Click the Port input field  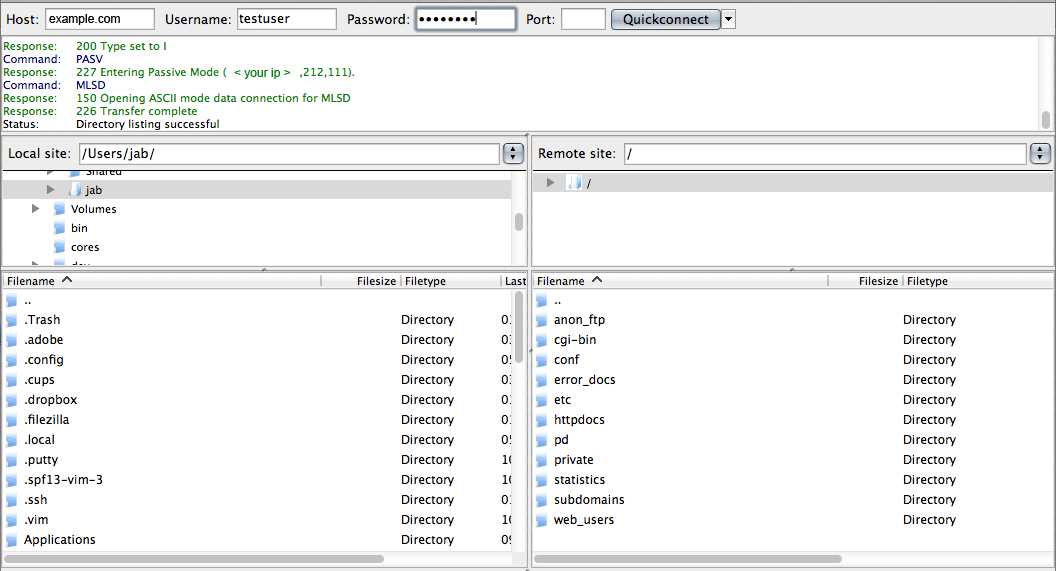pos(583,19)
